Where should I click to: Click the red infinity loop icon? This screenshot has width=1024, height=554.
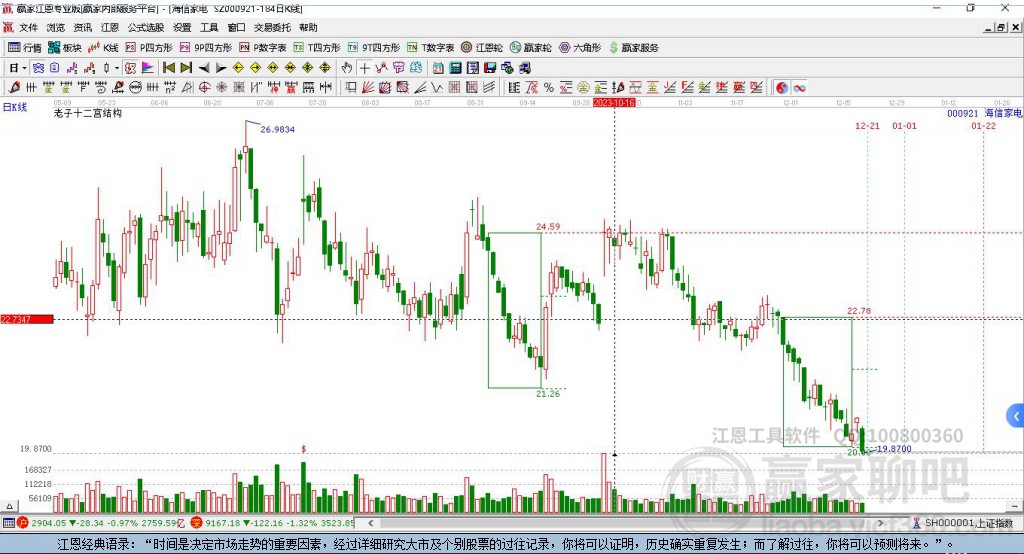coord(799,88)
